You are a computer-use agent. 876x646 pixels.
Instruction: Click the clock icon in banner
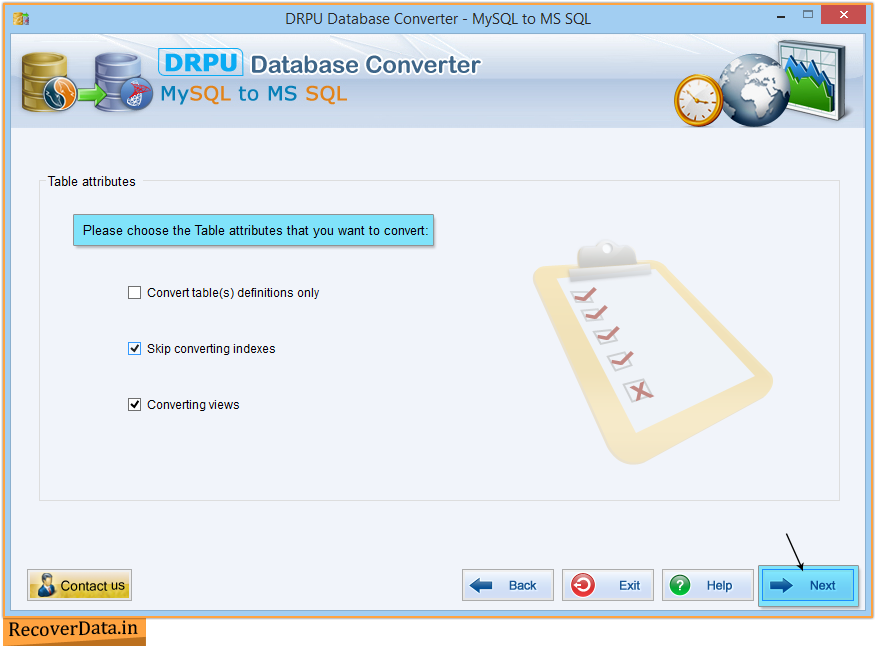coord(698,101)
